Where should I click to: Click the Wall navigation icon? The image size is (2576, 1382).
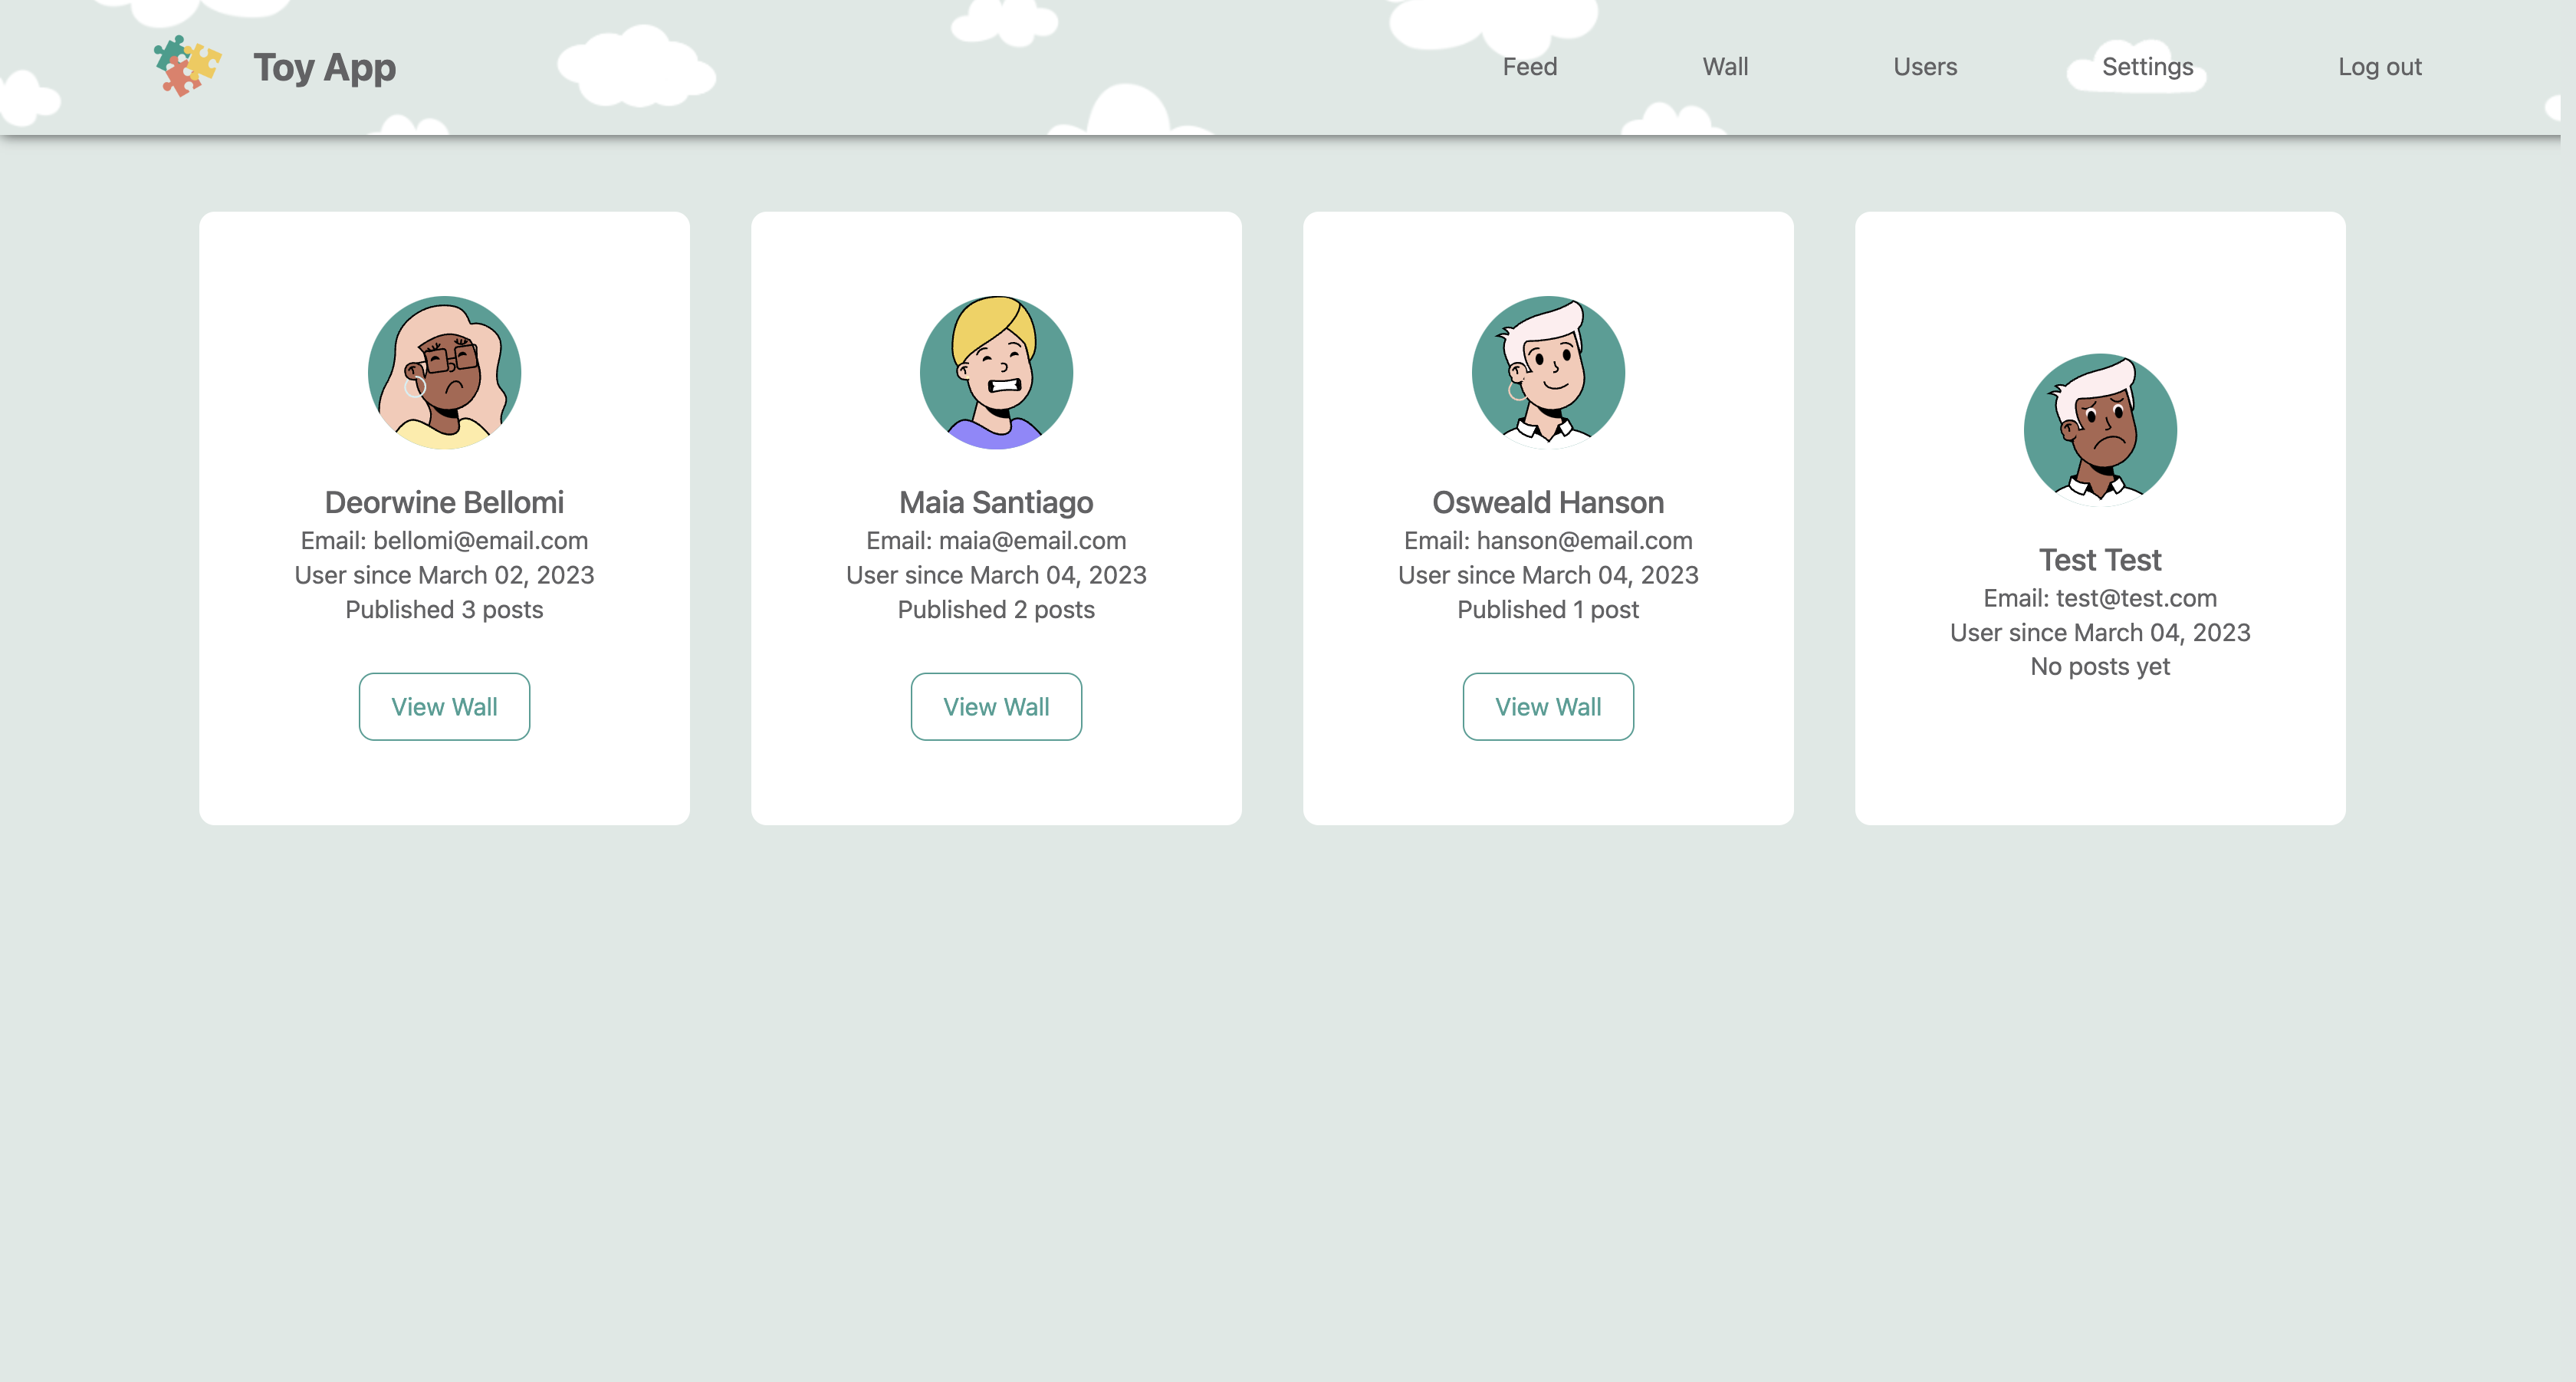tap(1724, 67)
